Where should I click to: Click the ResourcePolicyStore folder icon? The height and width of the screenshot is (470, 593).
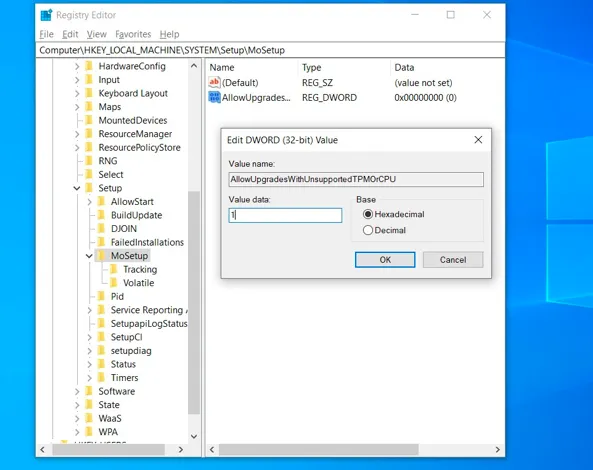pyautogui.click(x=89, y=147)
